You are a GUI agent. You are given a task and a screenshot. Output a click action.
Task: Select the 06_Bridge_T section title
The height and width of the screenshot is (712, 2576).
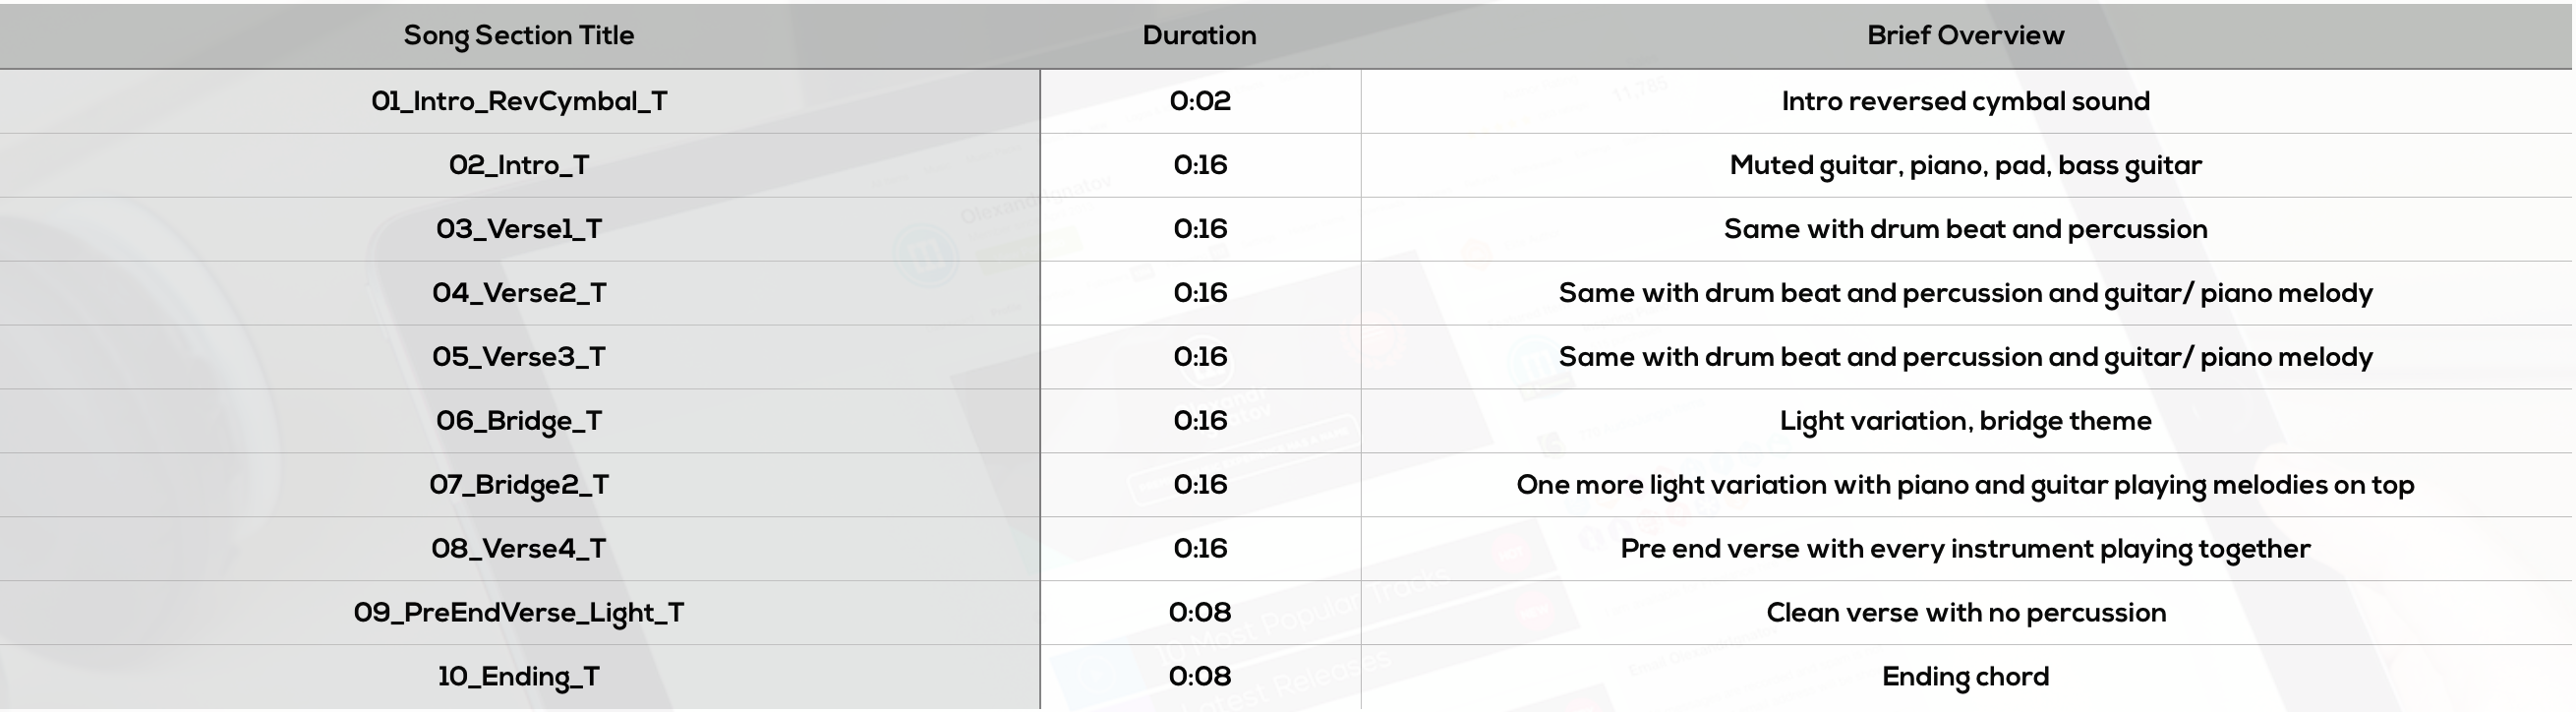tap(519, 421)
